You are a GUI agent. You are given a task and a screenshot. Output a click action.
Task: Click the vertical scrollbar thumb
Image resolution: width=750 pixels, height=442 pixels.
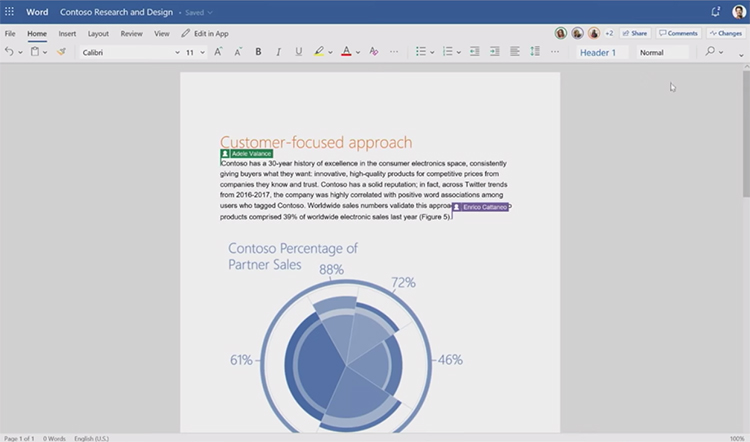tap(746, 134)
